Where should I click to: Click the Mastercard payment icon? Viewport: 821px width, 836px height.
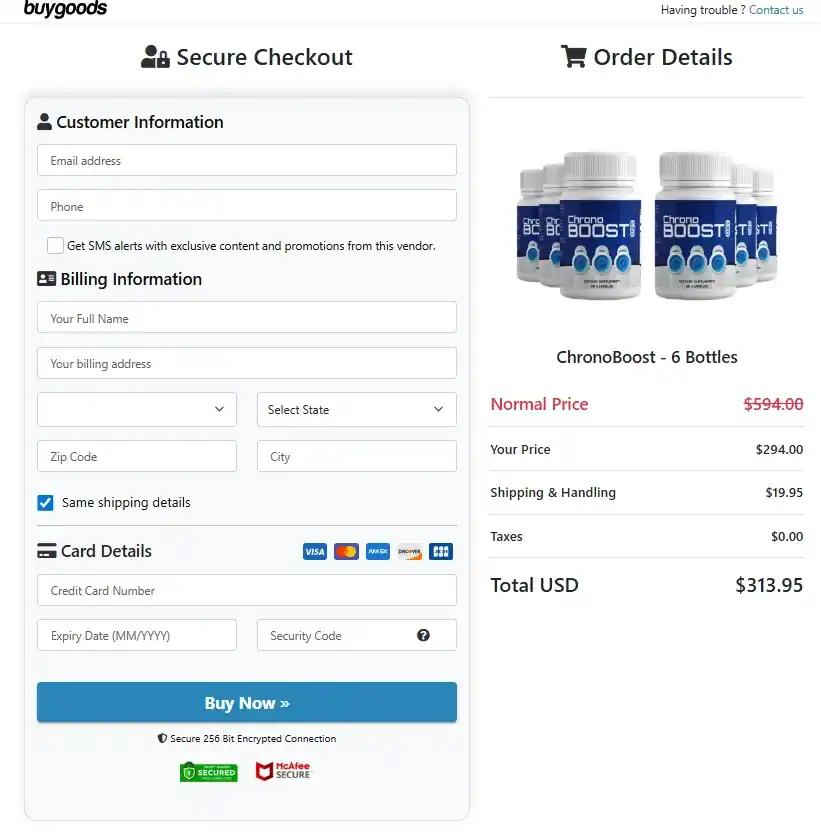[x=346, y=551]
